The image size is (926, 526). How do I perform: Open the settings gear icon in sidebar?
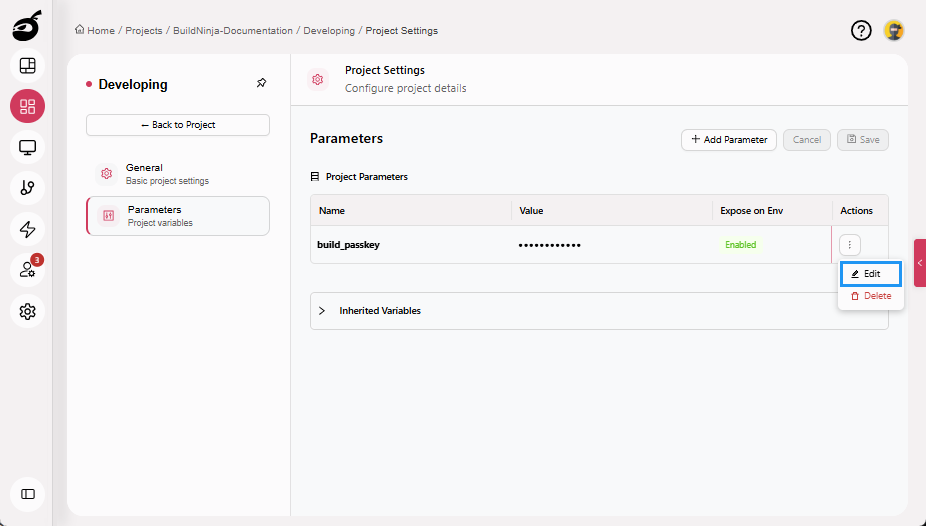coord(27,311)
